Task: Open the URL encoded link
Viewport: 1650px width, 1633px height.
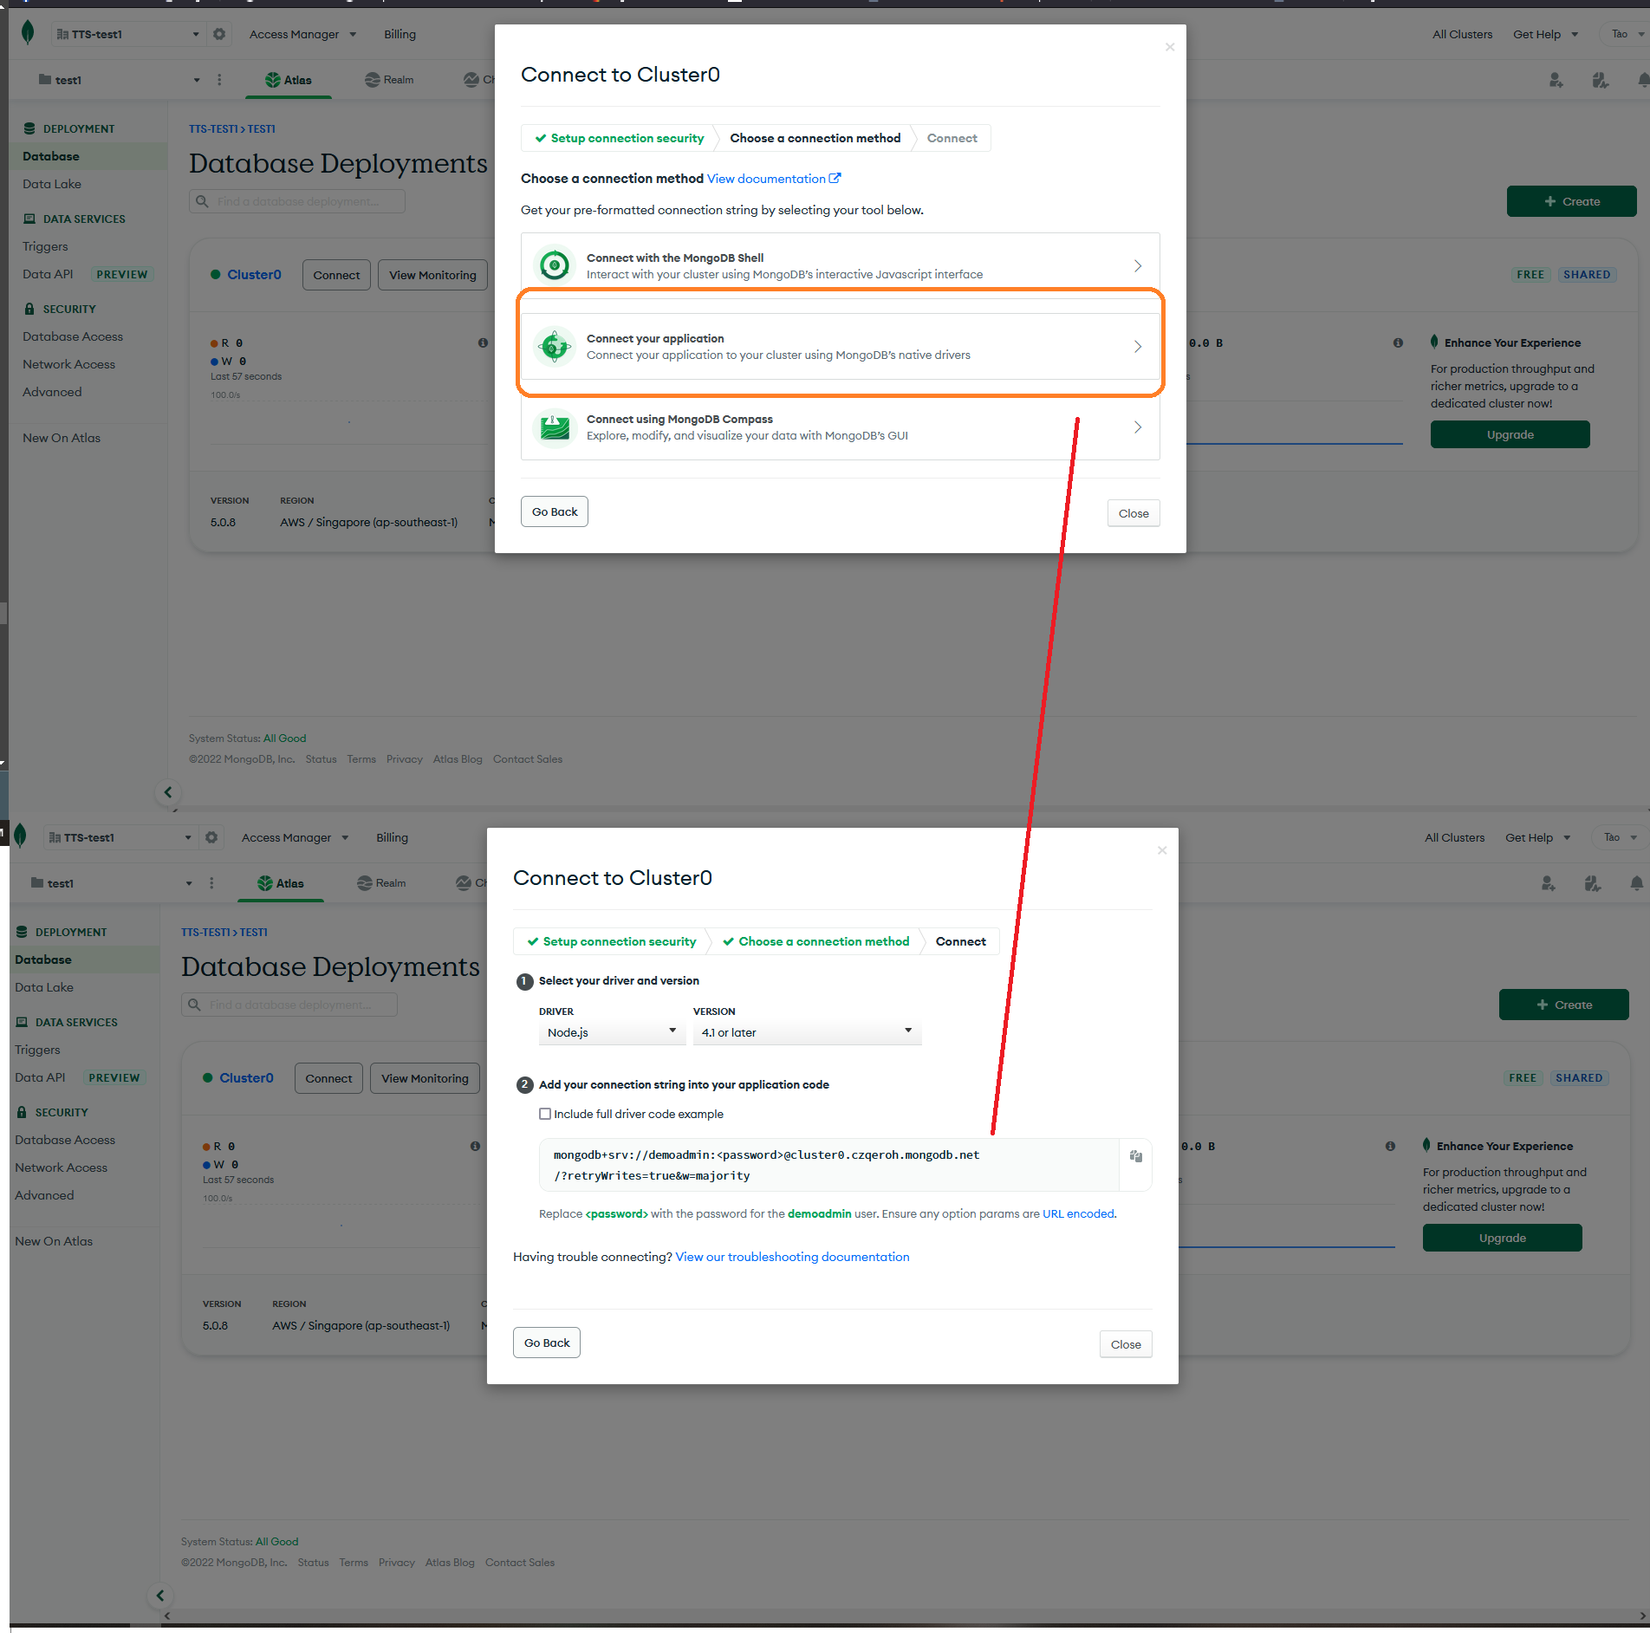Action: pyautogui.click(x=1078, y=1214)
